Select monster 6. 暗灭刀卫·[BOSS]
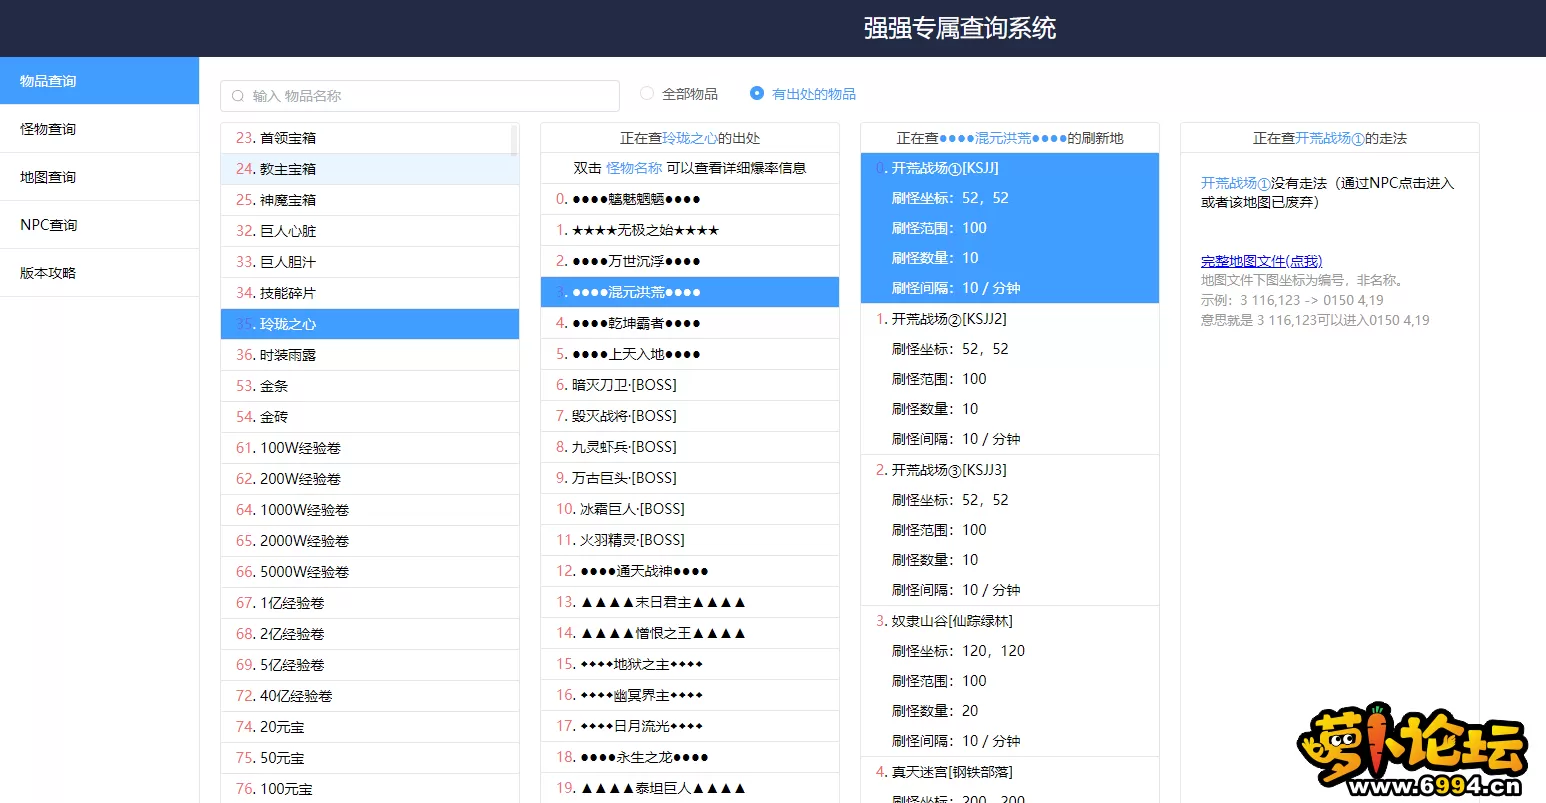Screen dimensions: 1546x803 (690, 385)
